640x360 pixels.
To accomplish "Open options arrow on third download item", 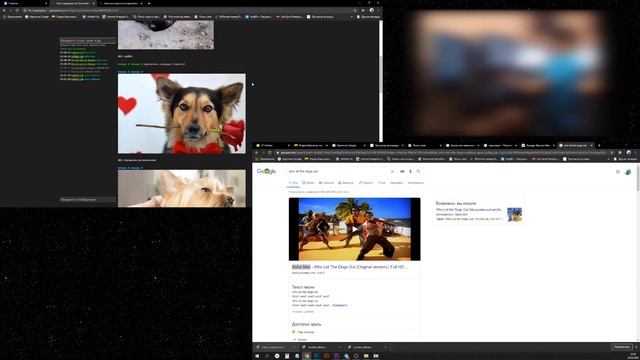I will click(x=386, y=347).
